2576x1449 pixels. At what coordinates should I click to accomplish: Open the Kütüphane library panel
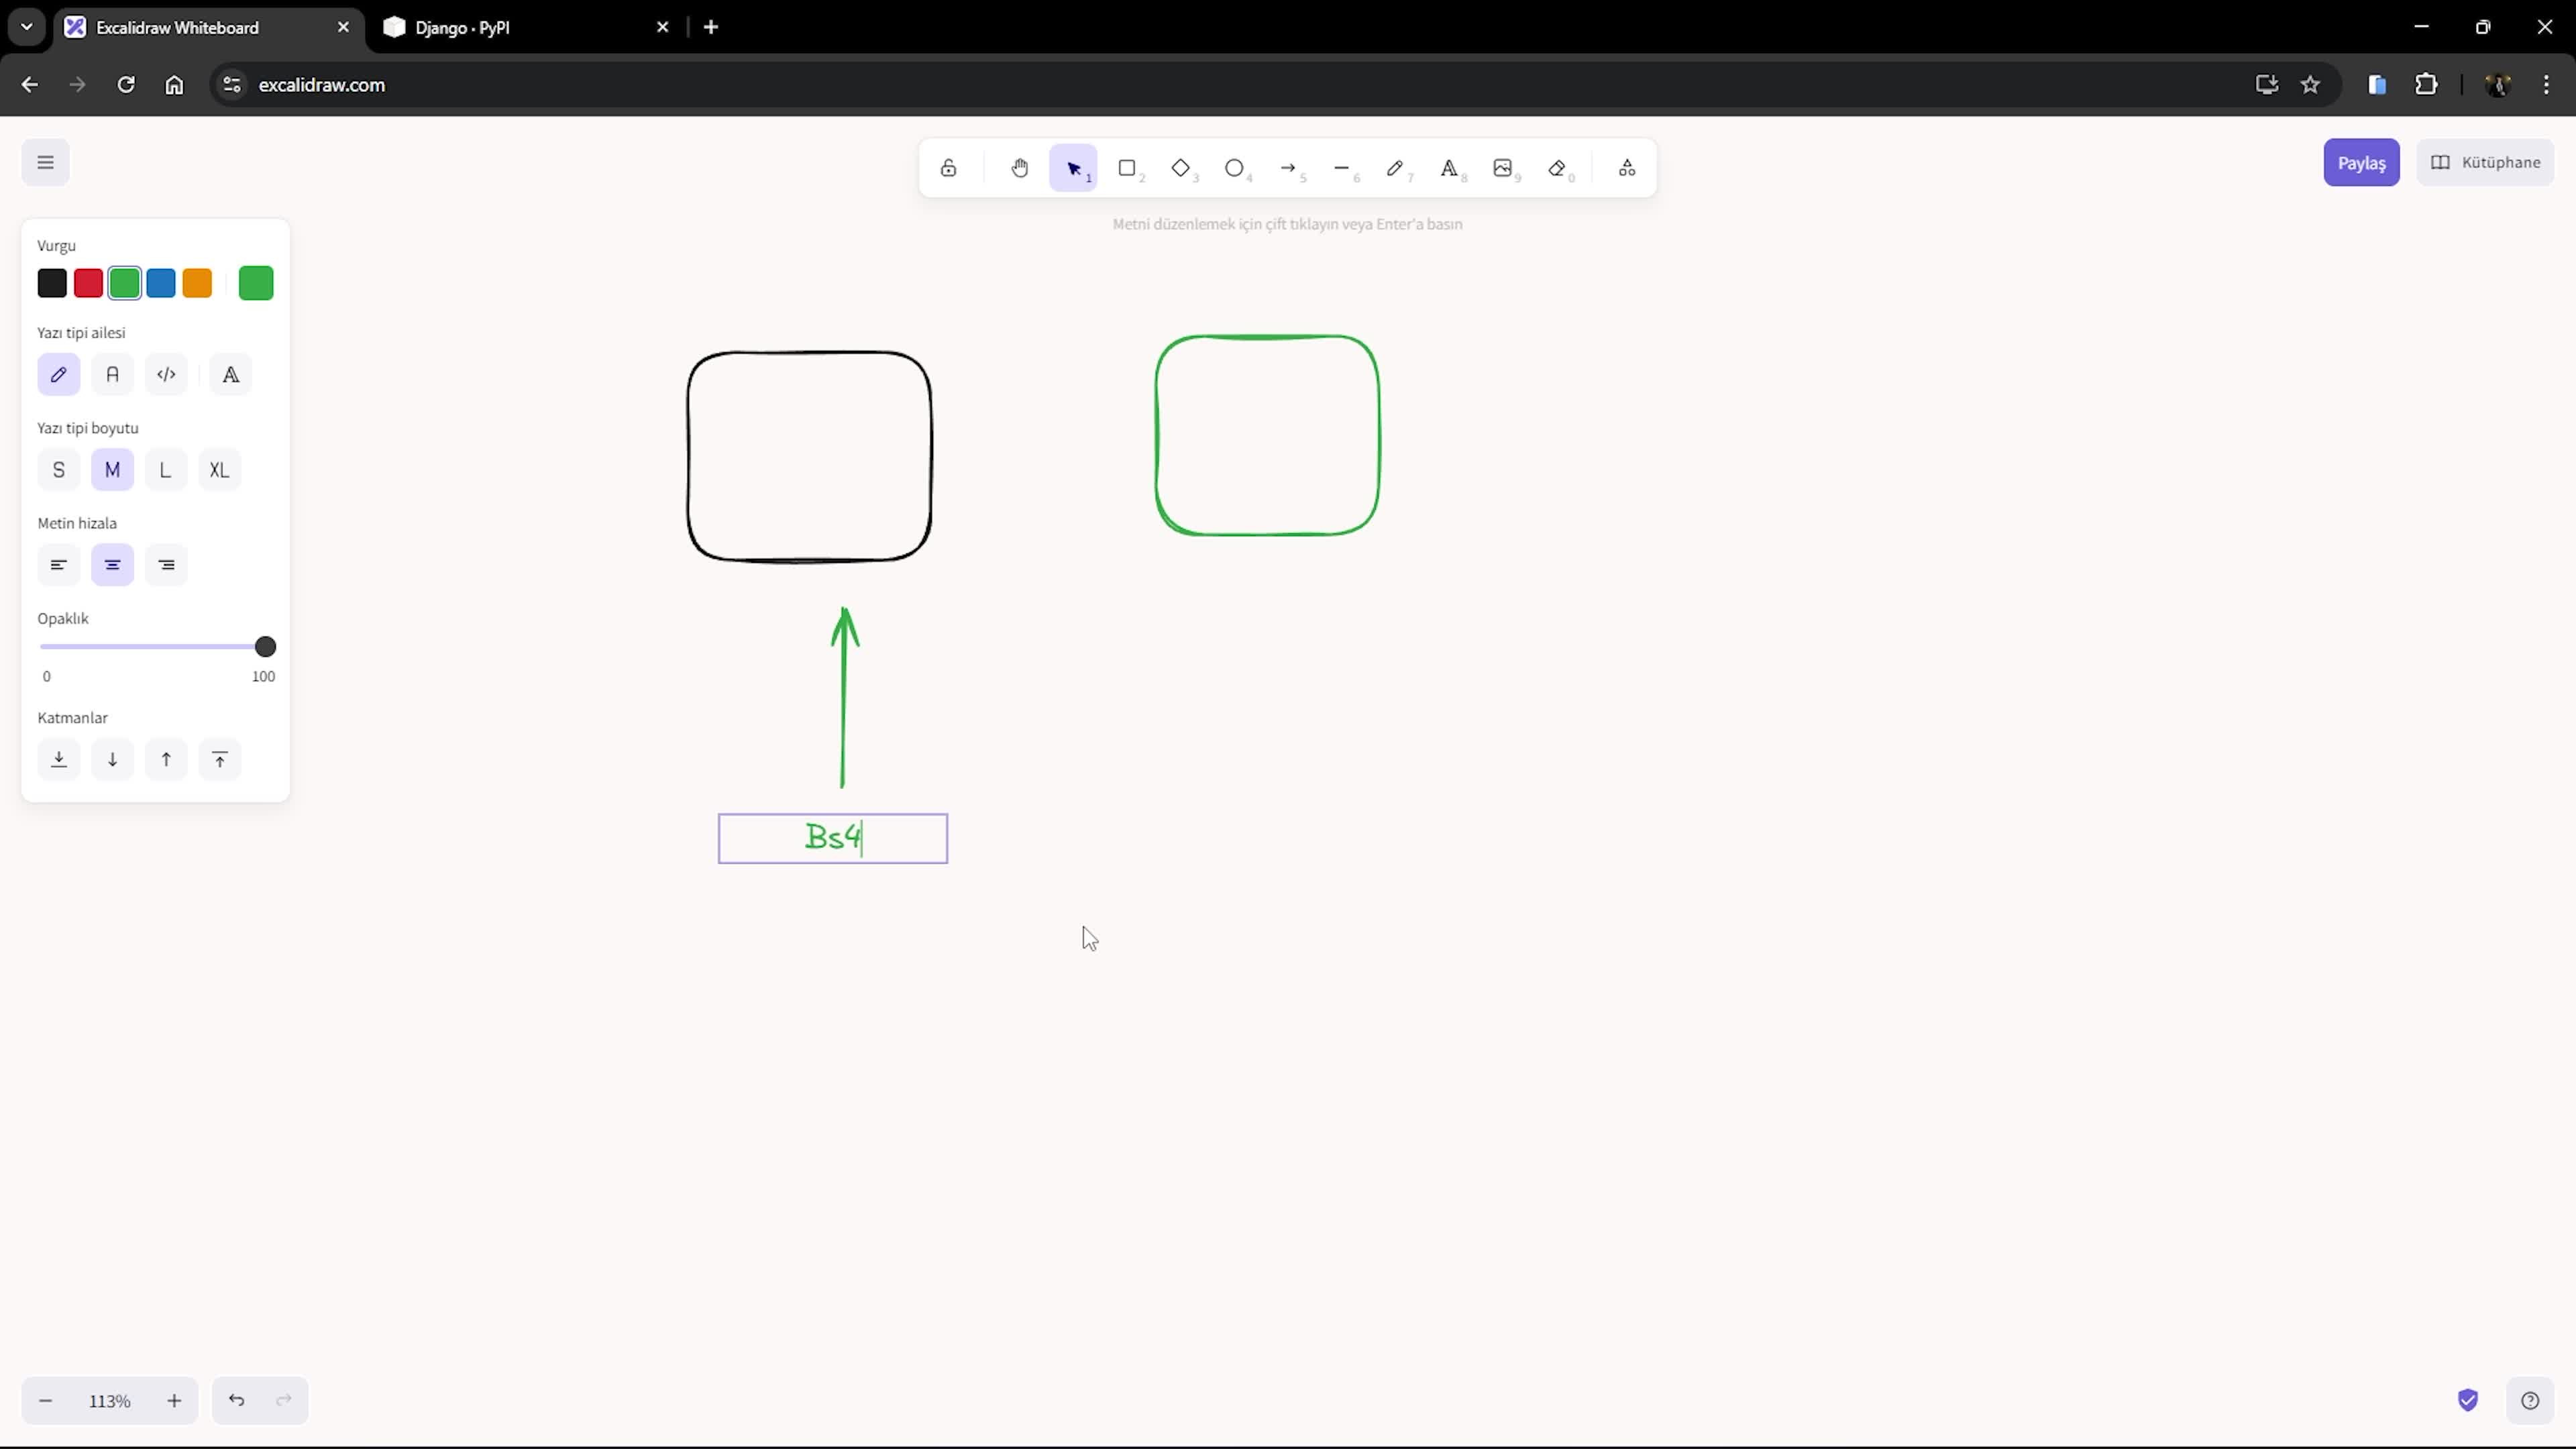[x=2485, y=162]
